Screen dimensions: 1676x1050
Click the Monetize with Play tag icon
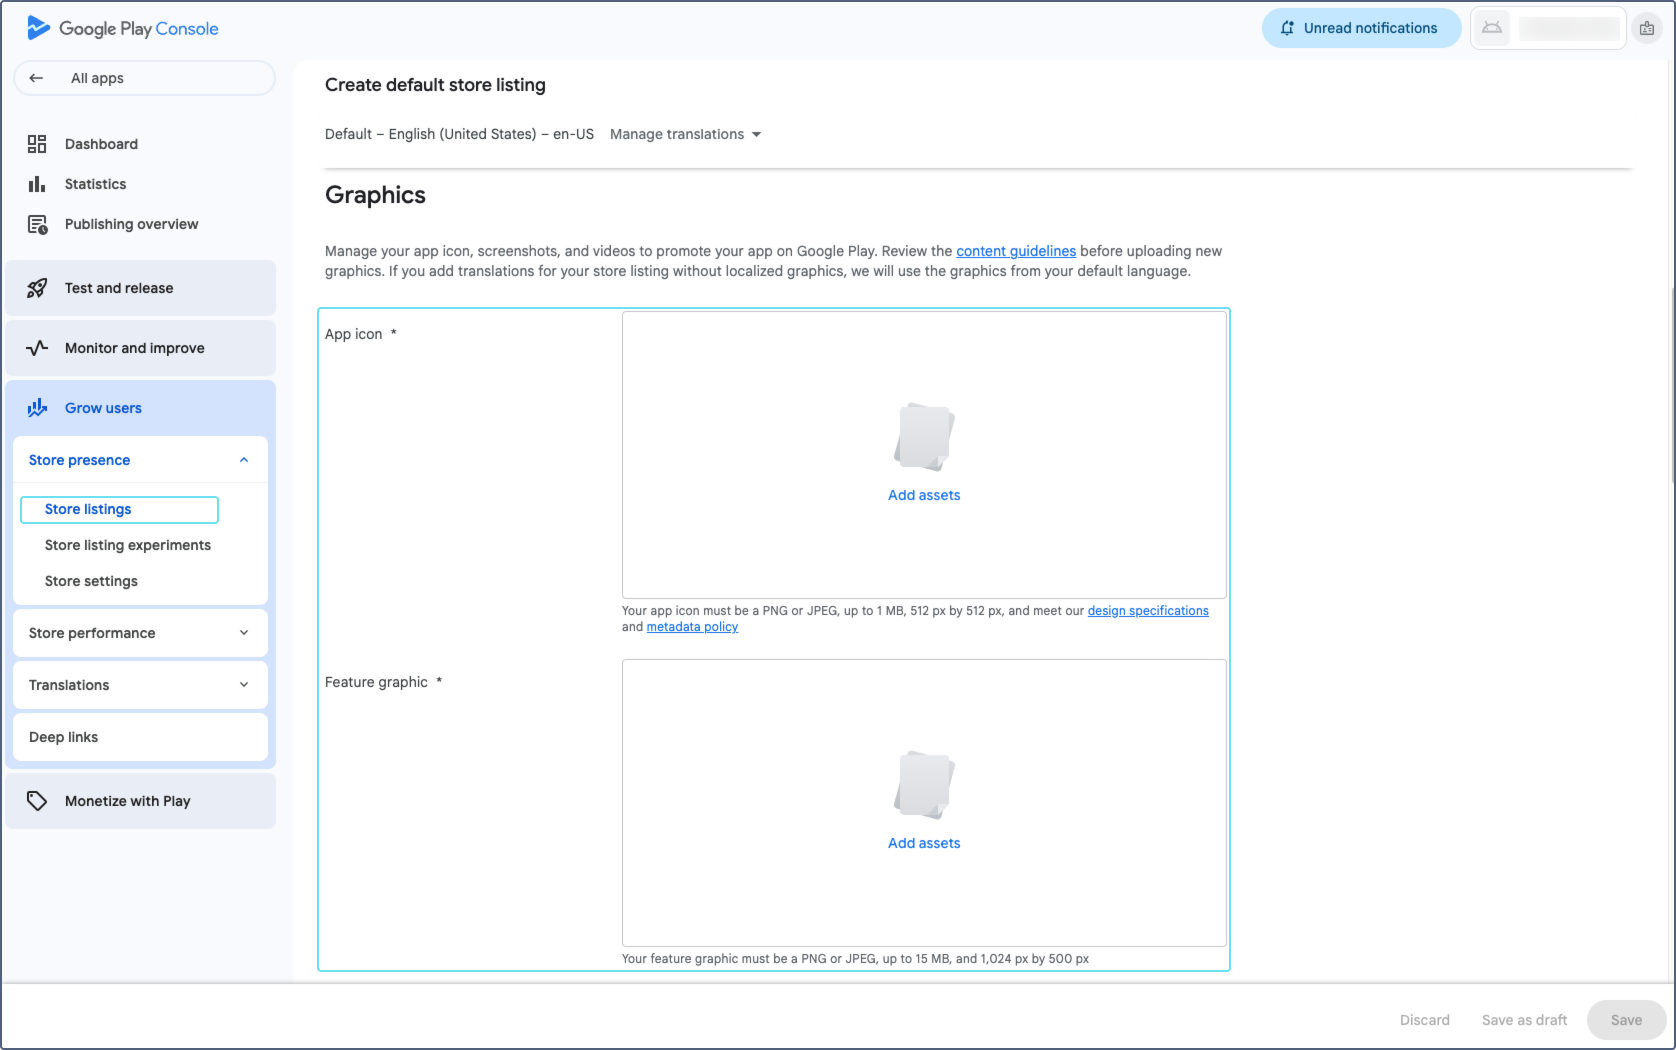[37, 801]
